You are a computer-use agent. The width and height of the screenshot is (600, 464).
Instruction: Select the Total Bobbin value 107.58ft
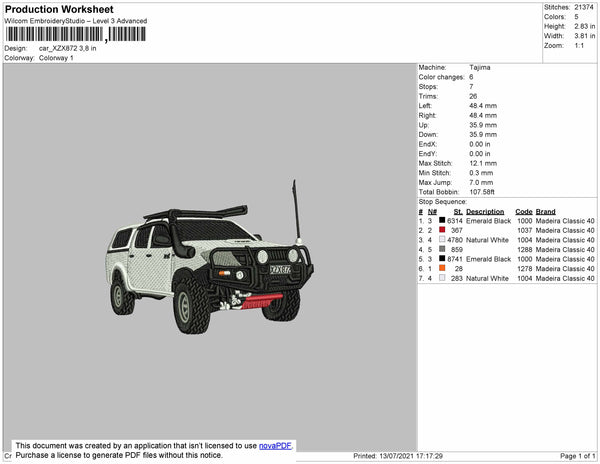coord(482,192)
